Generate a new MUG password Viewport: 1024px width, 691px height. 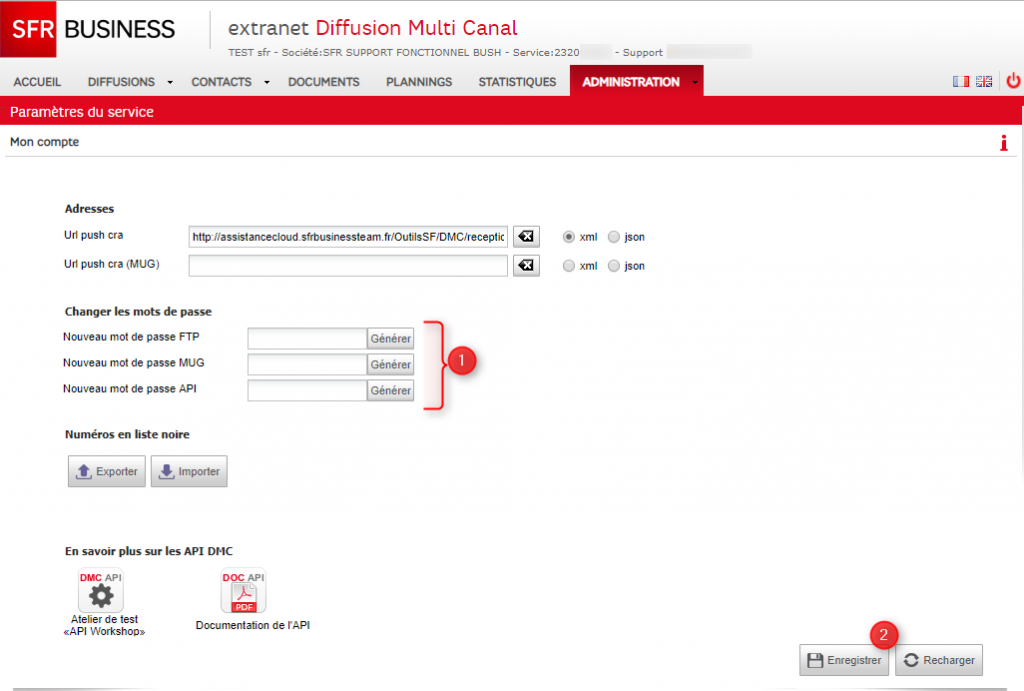pos(391,364)
